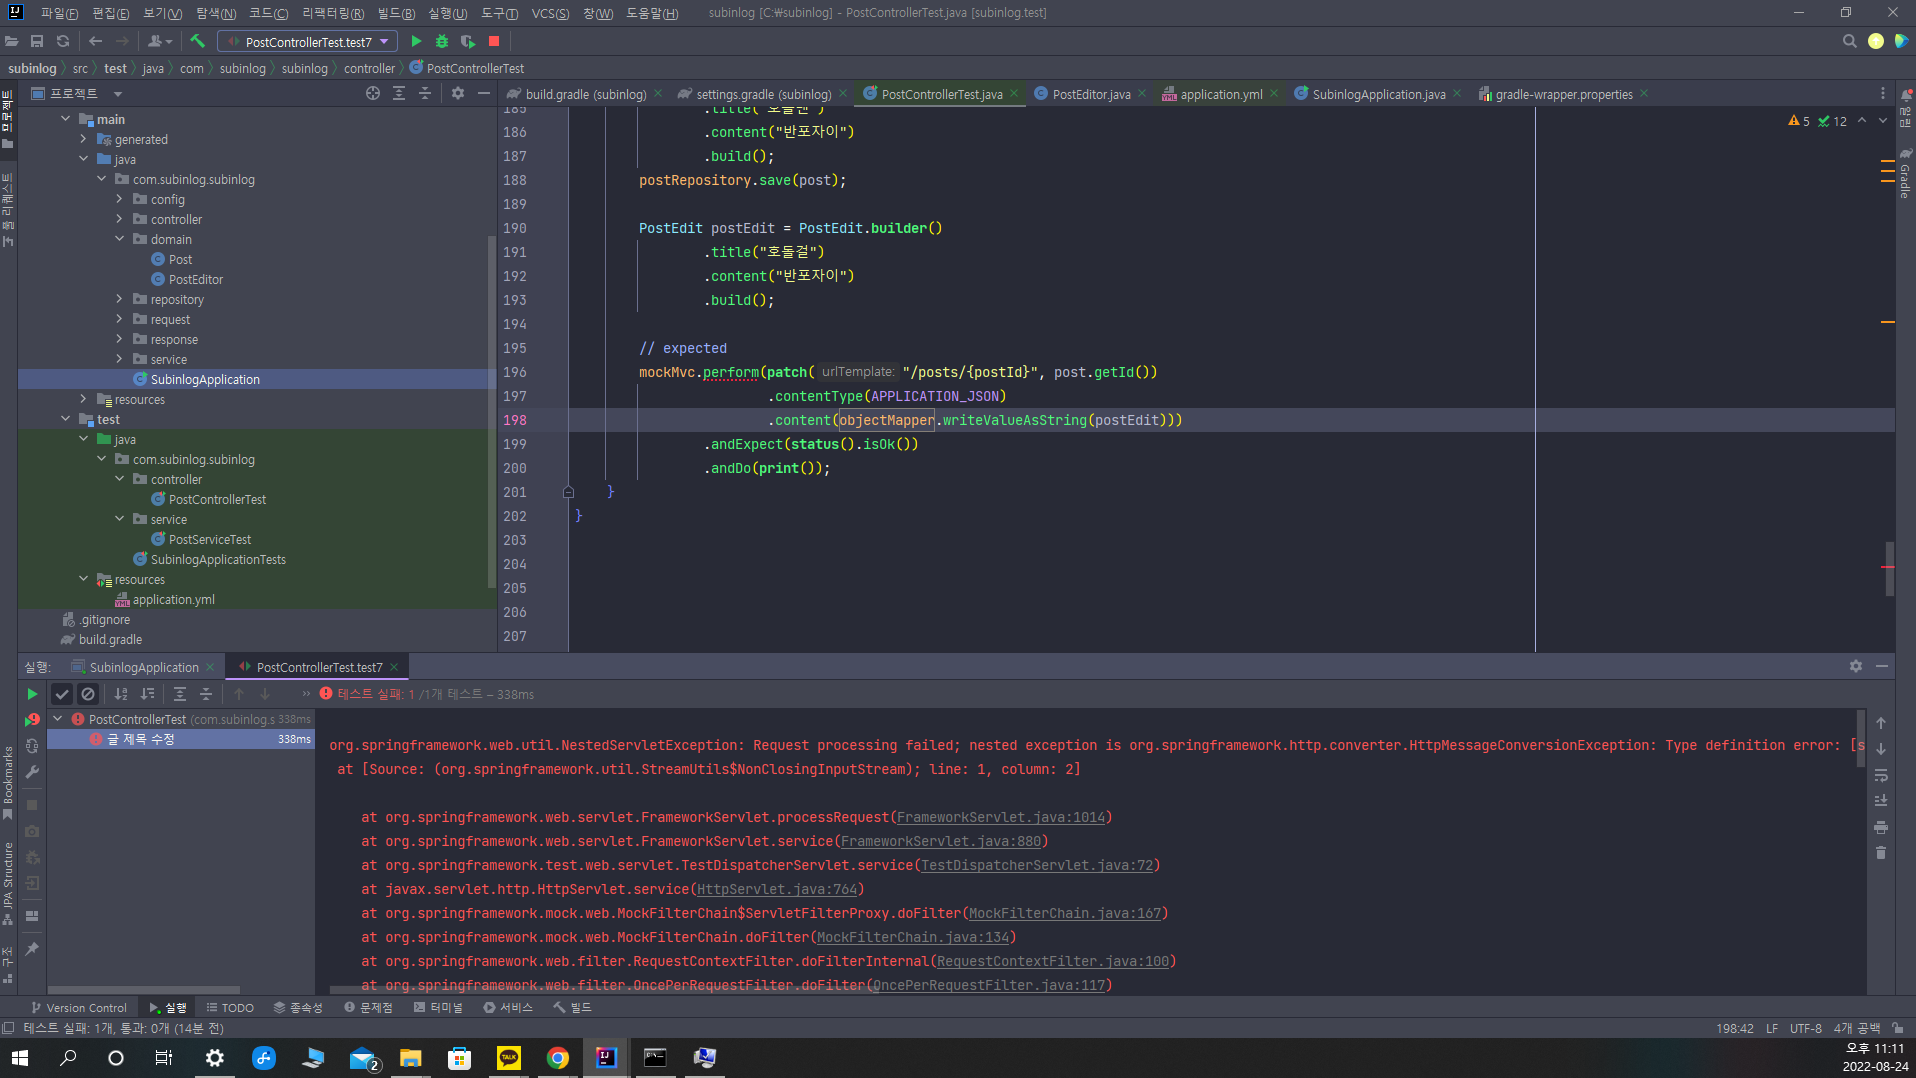The height and width of the screenshot is (1078, 1916).
Task: Collapse all test results in Run panel
Action: tap(206, 693)
